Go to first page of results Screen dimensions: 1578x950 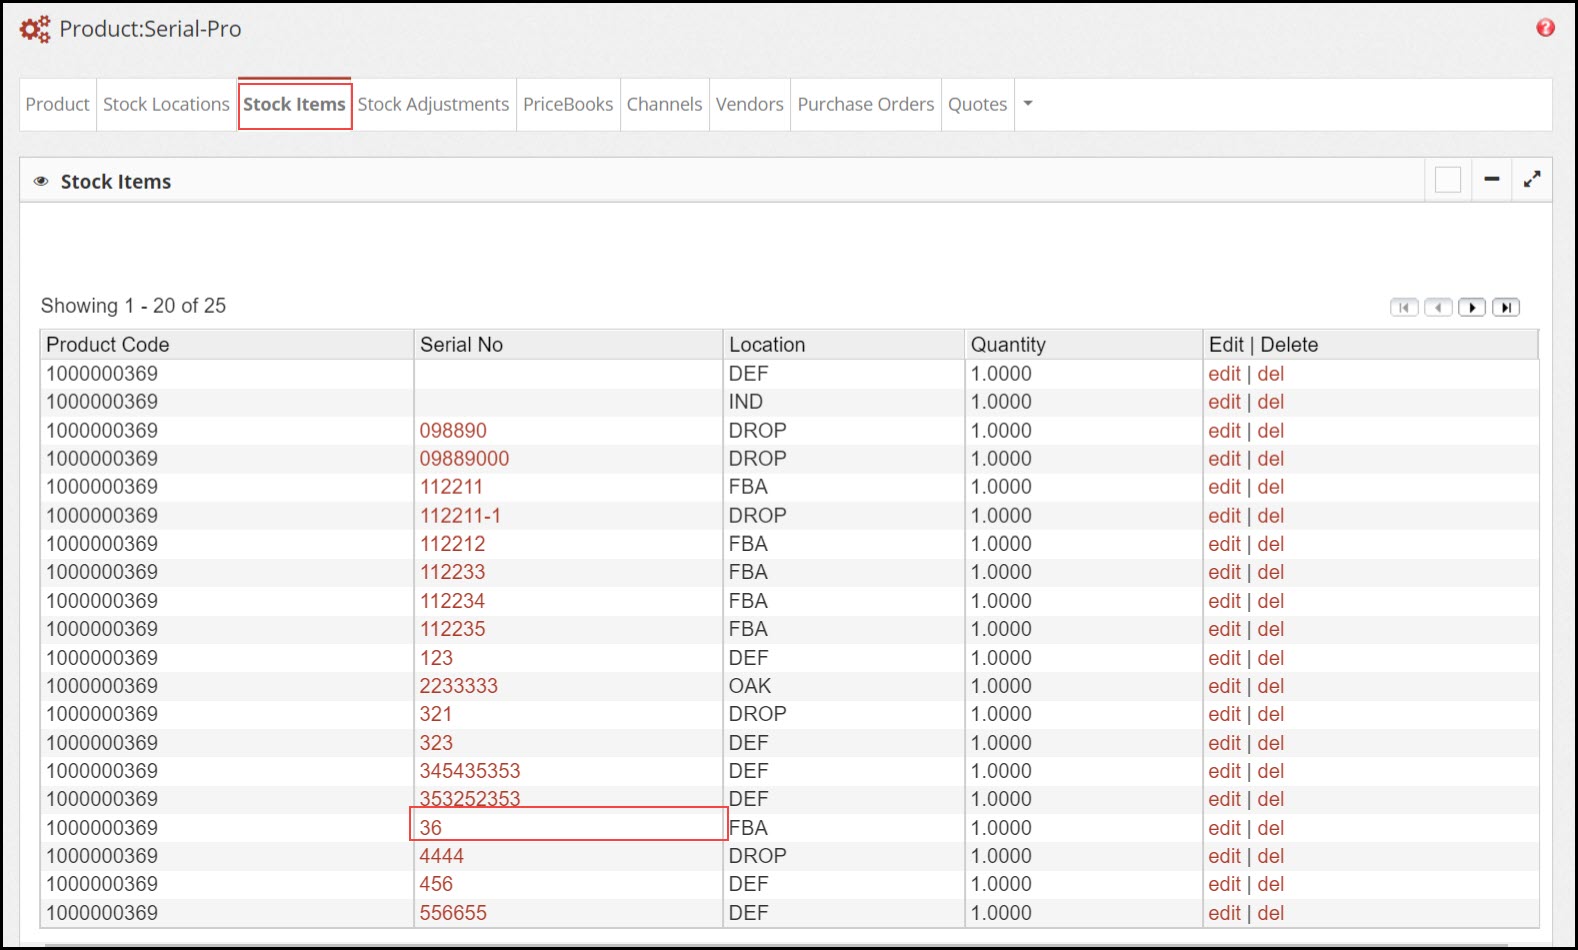click(x=1404, y=307)
